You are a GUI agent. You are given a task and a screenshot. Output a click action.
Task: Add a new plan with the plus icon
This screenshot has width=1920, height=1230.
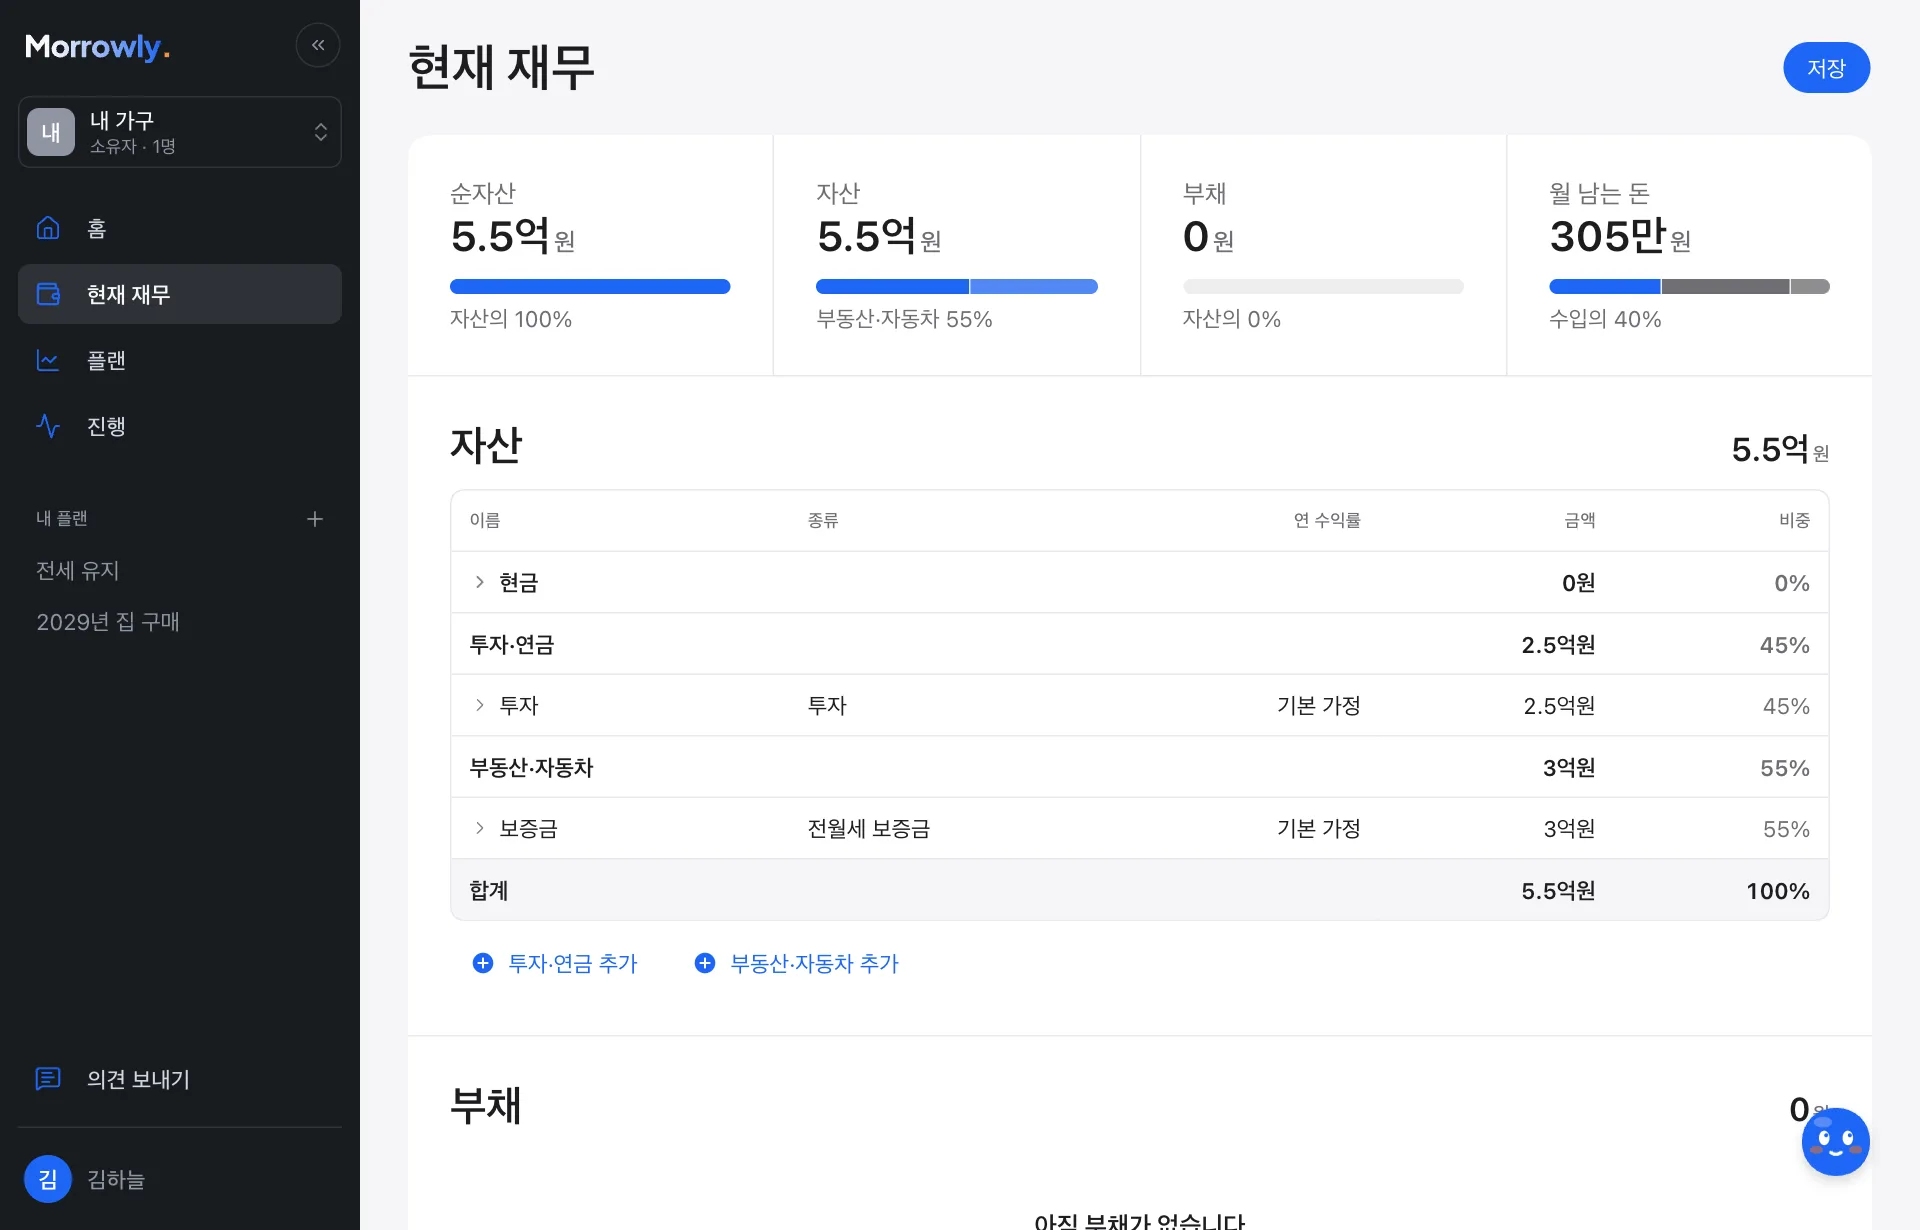[315, 519]
